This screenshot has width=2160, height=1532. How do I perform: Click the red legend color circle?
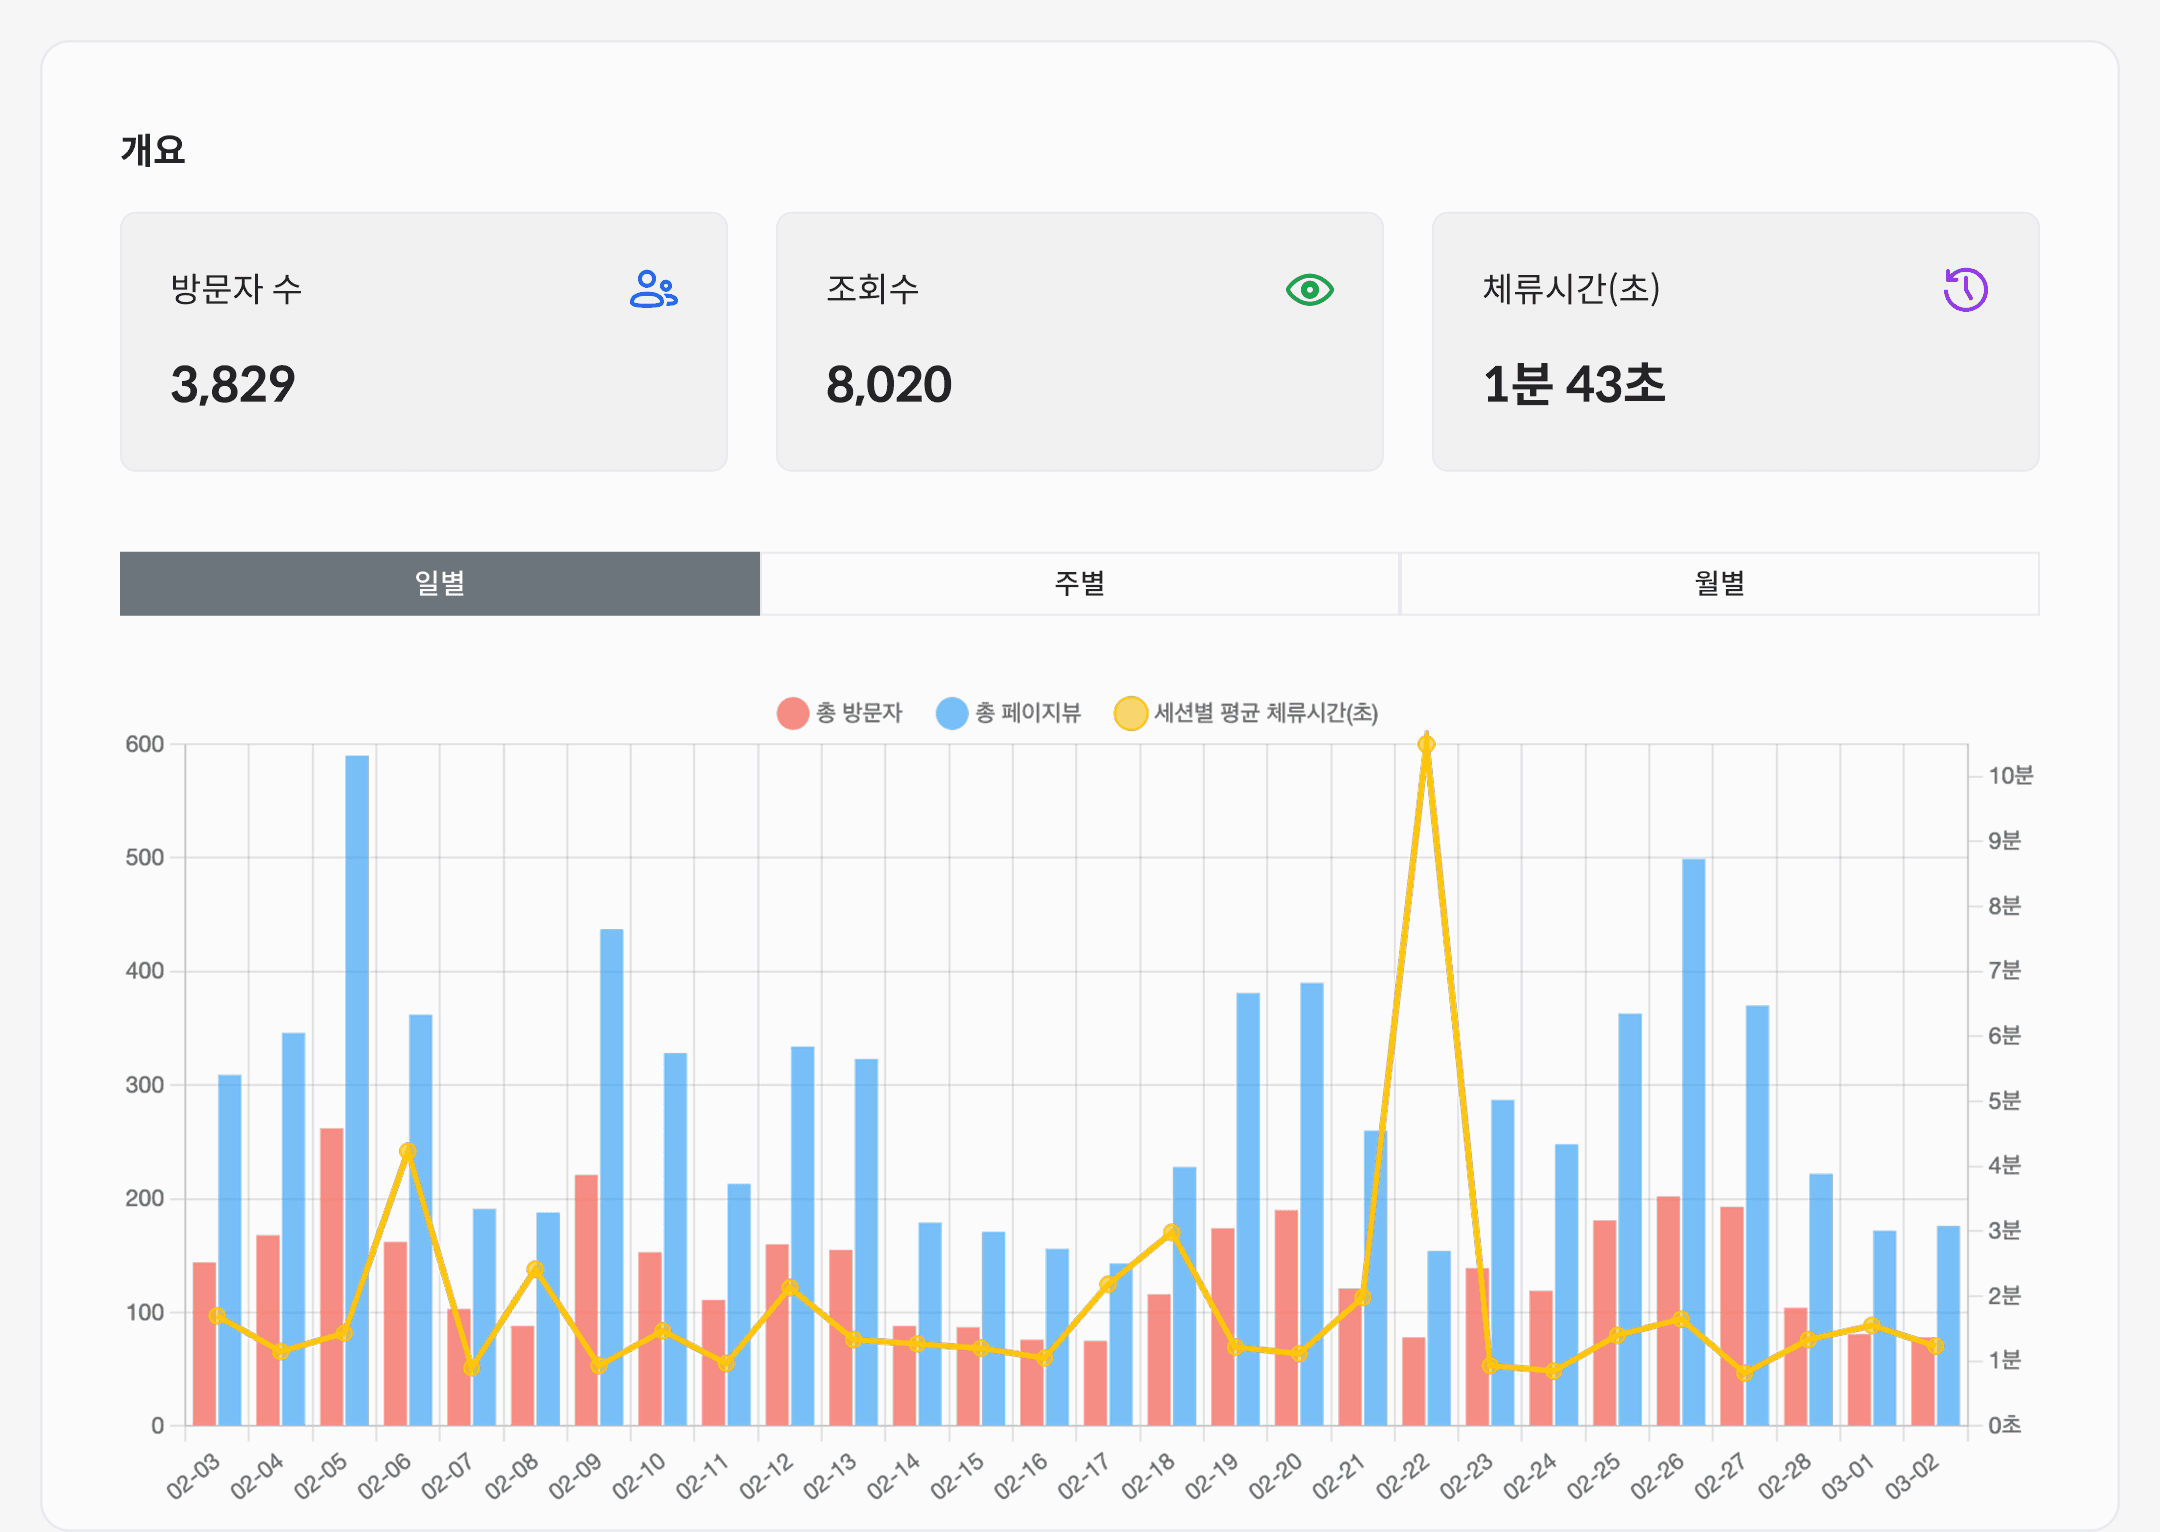coord(792,713)
